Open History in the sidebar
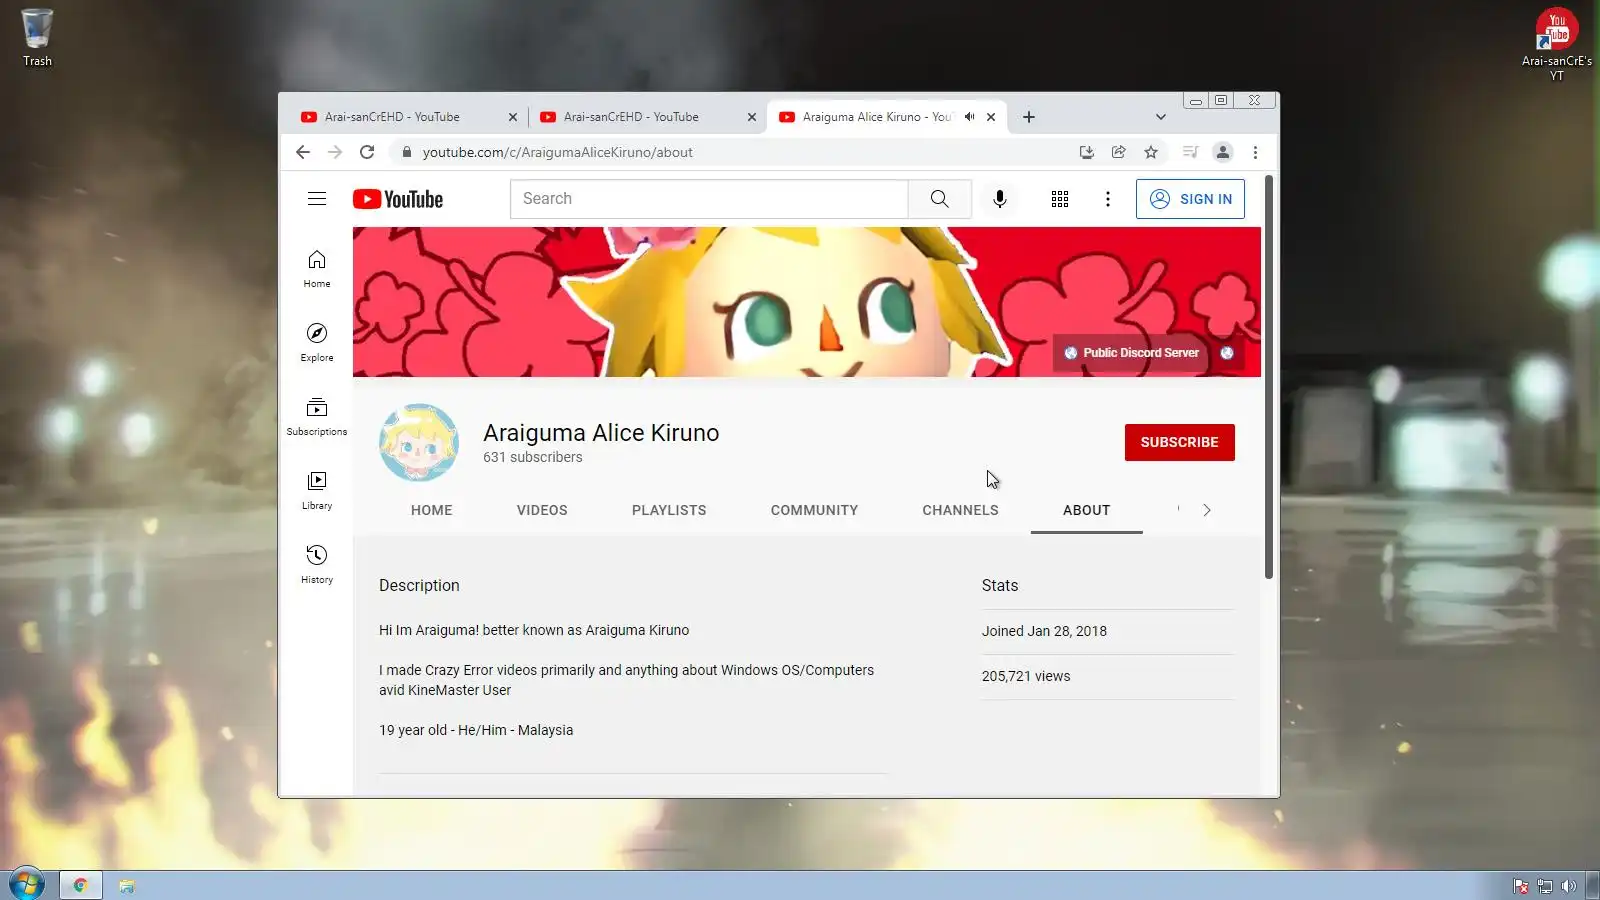 [x=317, y=564]
